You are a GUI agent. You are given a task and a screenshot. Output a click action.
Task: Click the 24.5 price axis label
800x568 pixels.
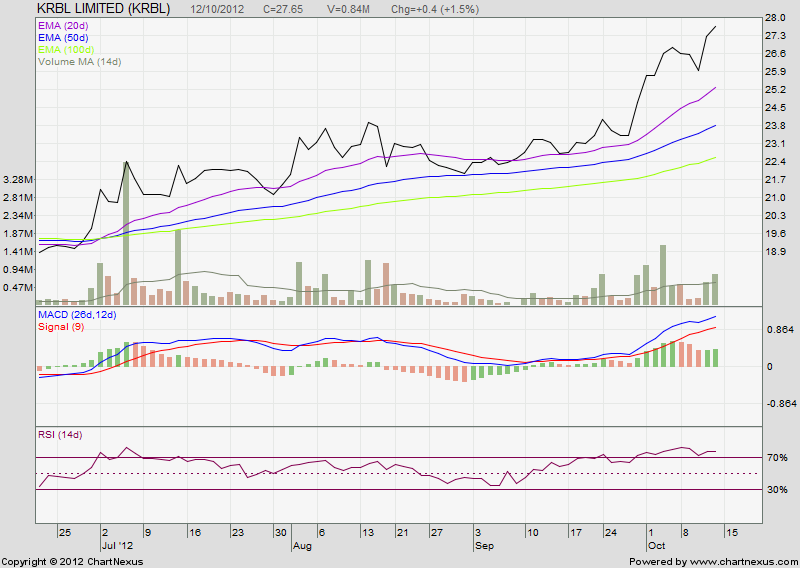pos(775,108)
